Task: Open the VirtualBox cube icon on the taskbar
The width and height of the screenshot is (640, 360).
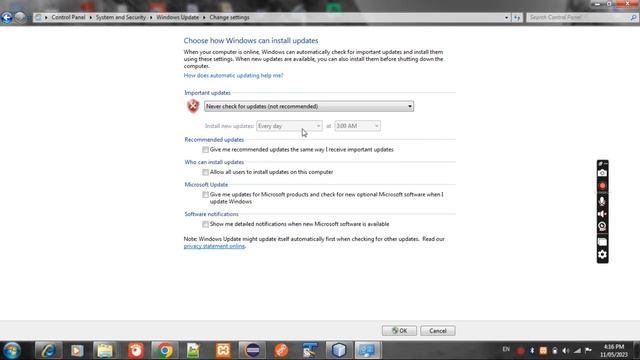Action: [x=339, y=351]
